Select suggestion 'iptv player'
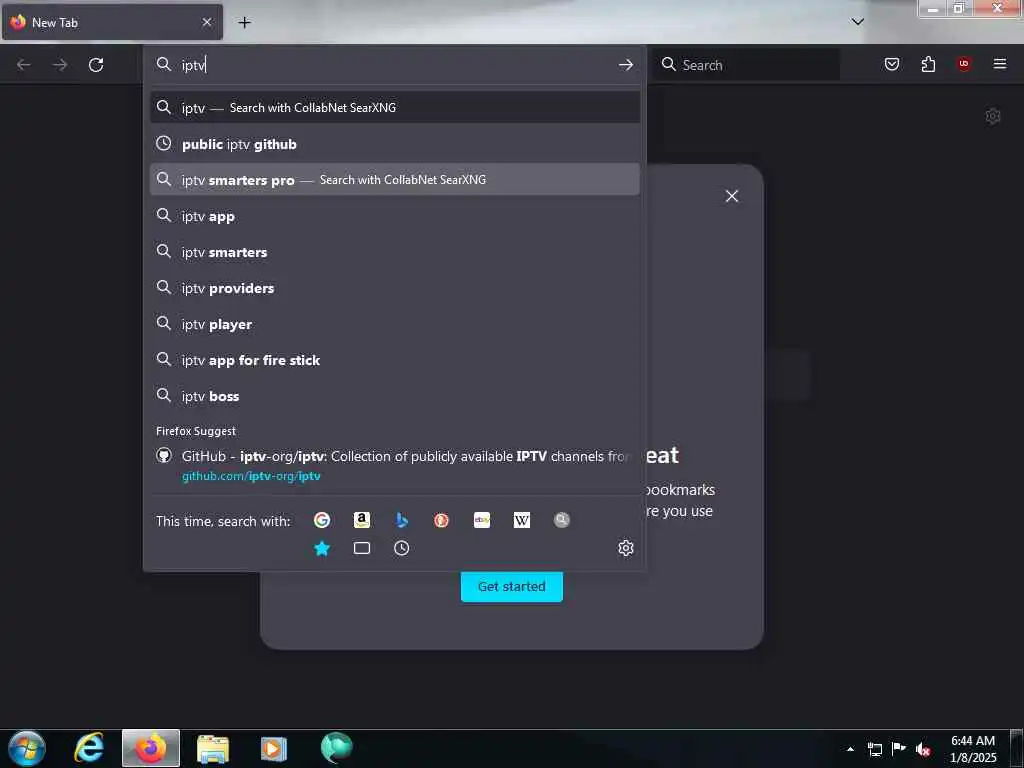 (x=394, y=324)
